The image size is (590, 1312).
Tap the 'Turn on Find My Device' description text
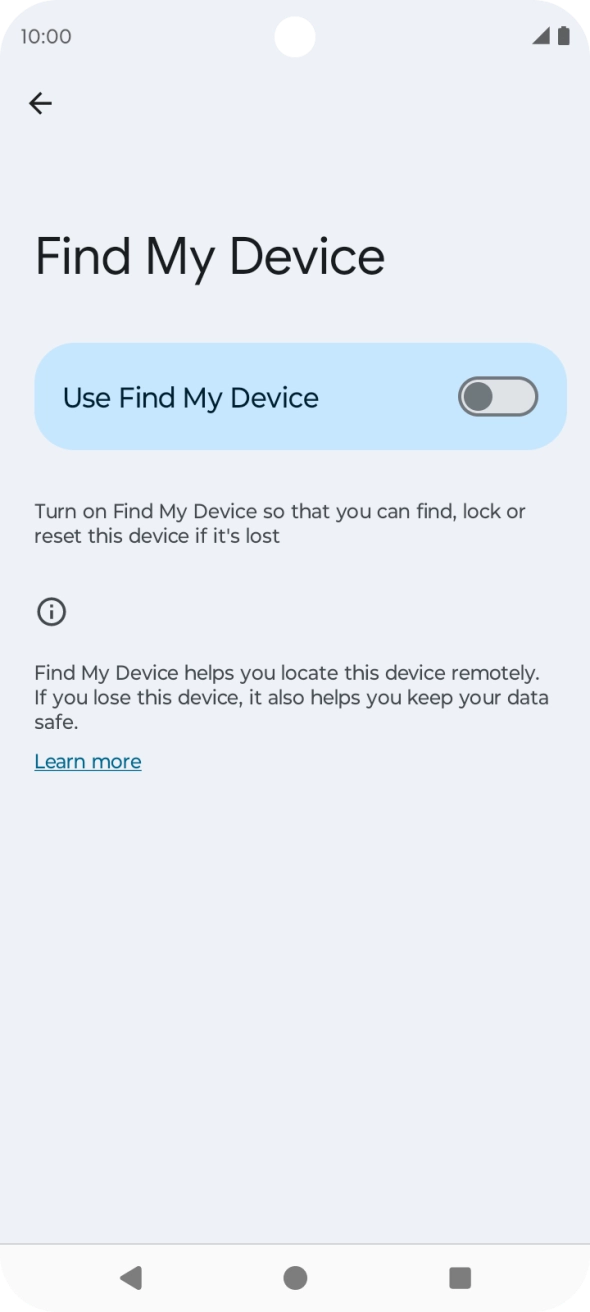[x=280, y=524]
